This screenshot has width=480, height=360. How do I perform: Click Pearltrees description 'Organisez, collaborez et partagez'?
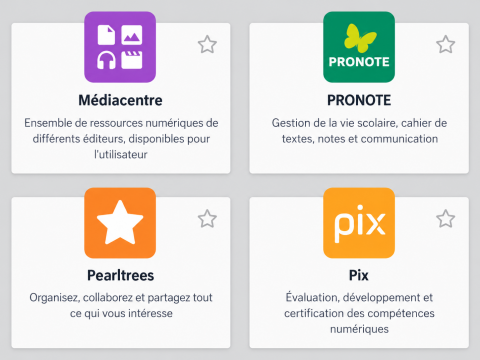[121, 305]
